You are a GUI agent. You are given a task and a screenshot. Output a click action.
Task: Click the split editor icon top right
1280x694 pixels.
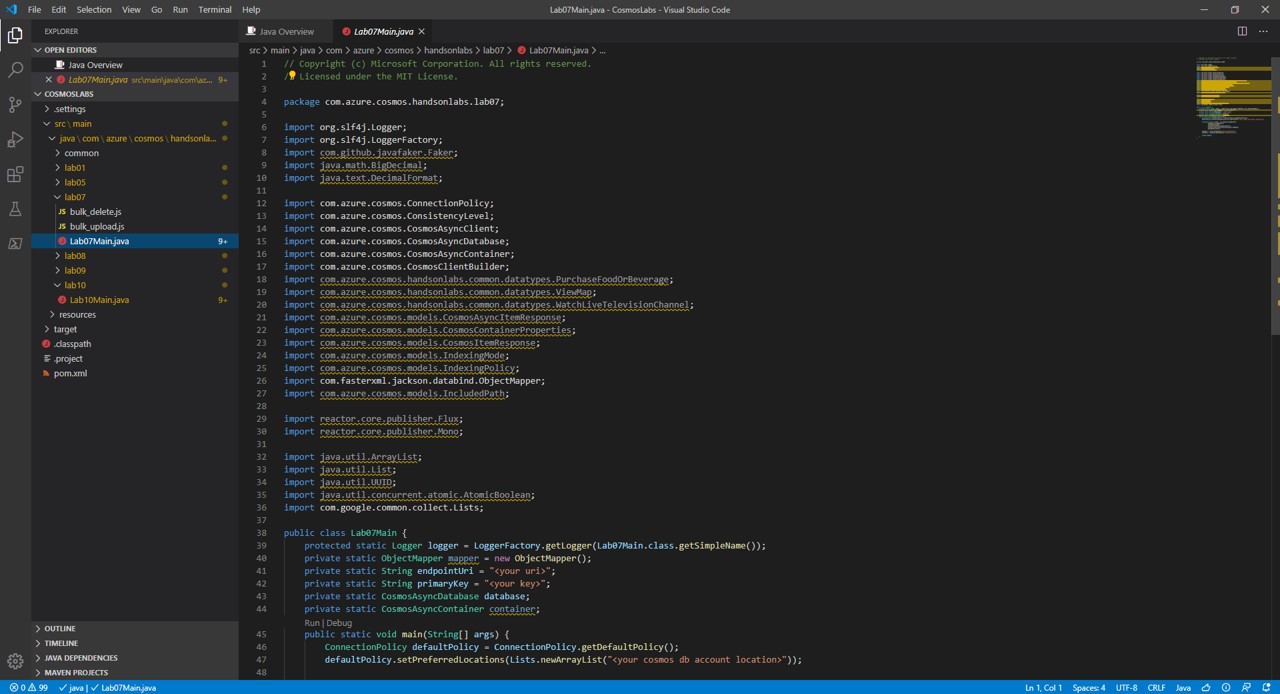[x=1241, y=31]
